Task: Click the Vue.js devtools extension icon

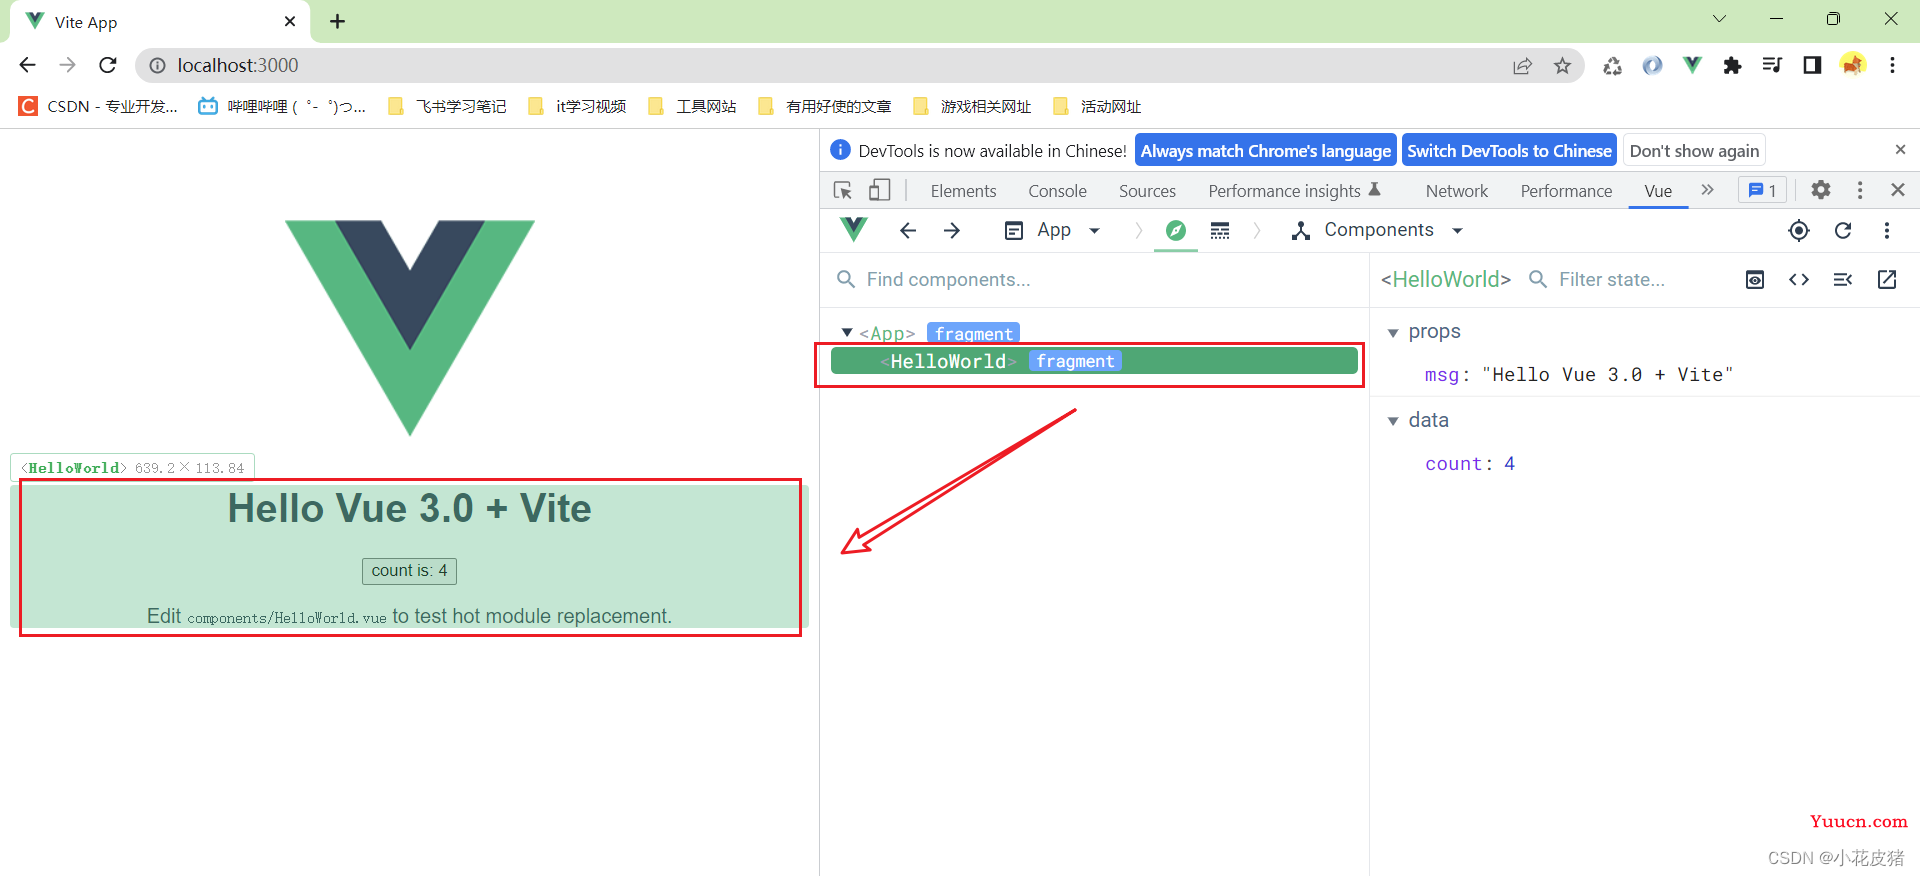Action: 1692,65
